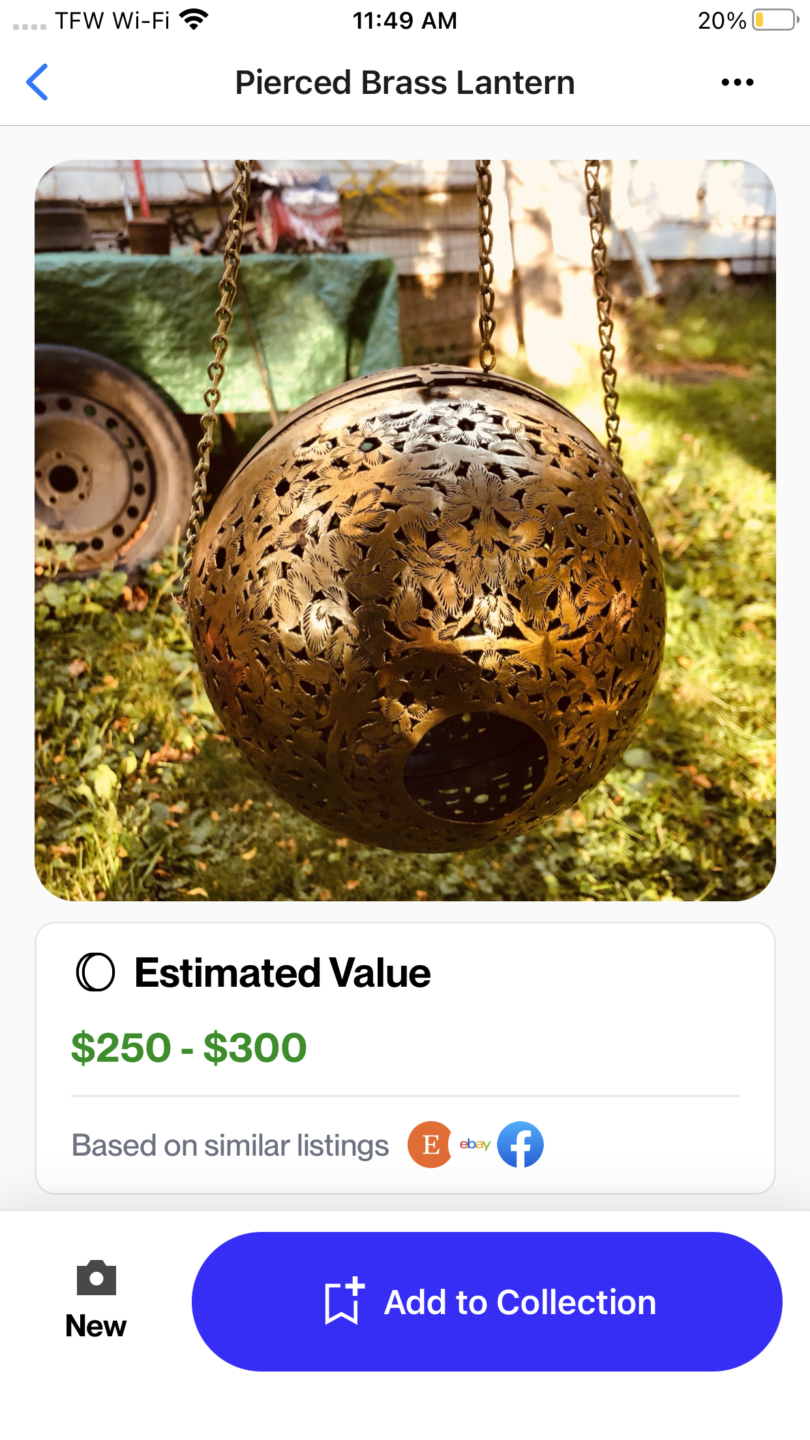This screenshot has height=1440, width=810.
Task: Tap the TFW Wi-Fi carrier label
Action: (112, 20)
